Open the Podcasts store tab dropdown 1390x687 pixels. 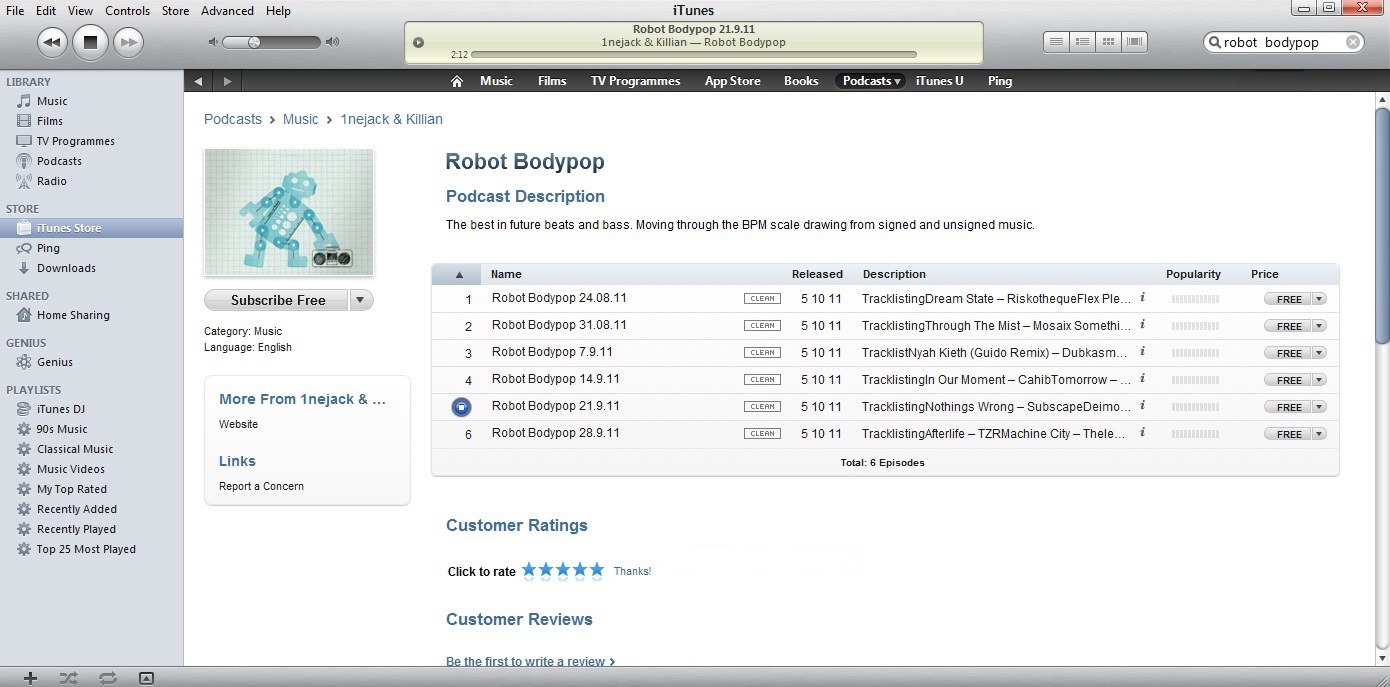point(868,81)
